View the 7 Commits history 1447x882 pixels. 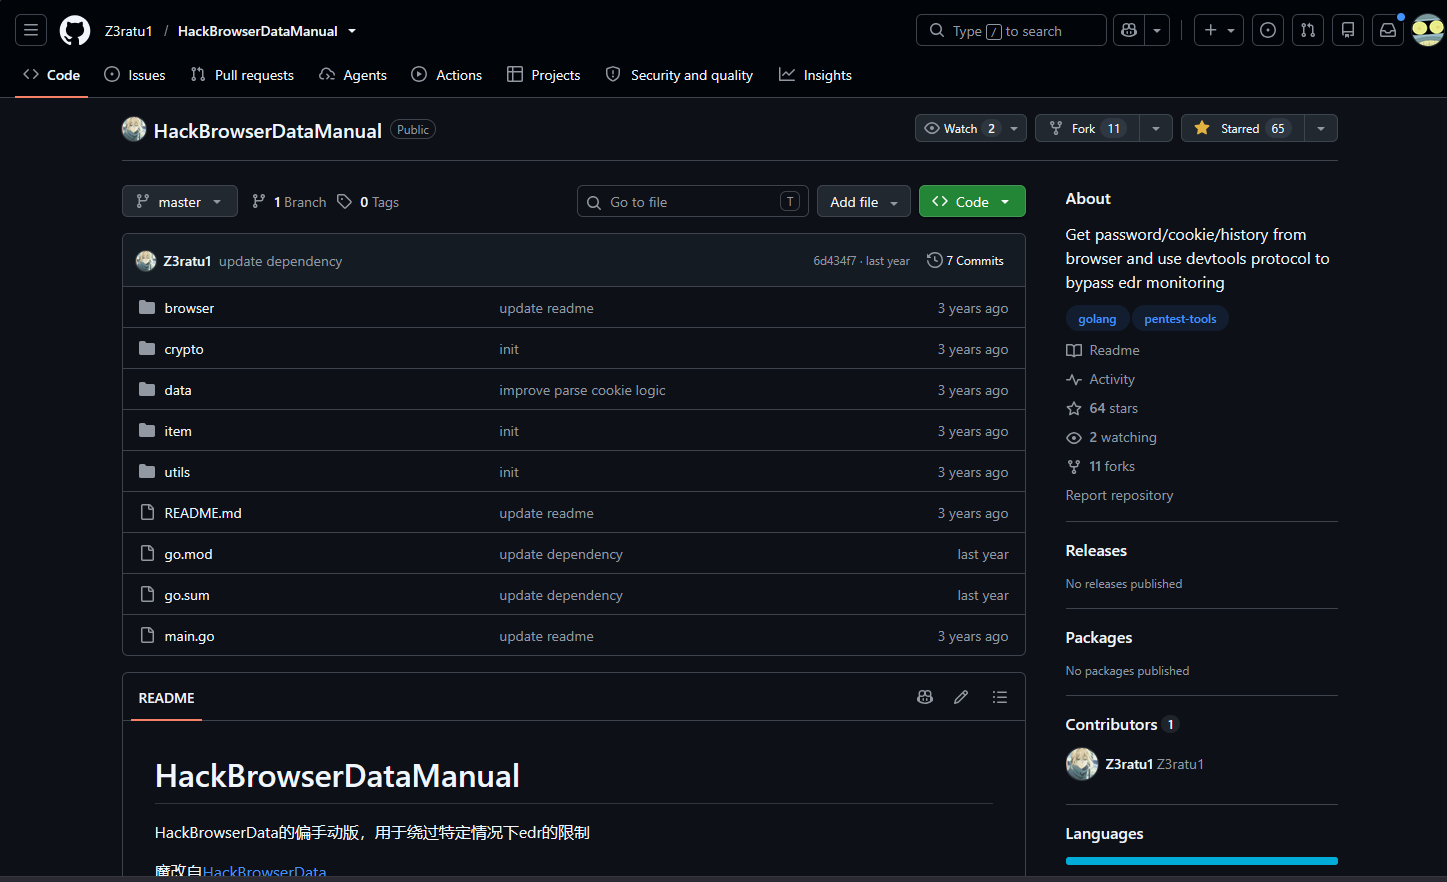[966, 261]
